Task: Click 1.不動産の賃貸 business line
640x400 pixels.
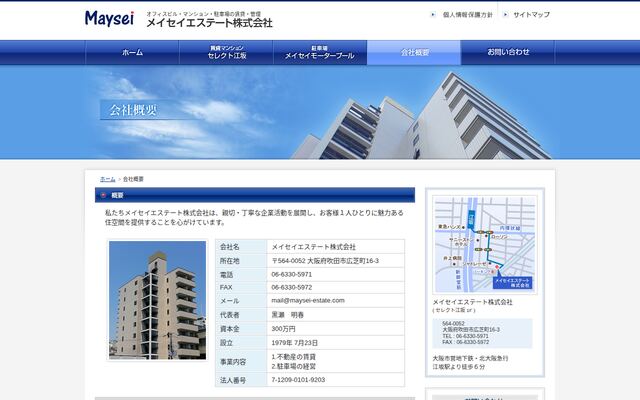Action: [293, 357]
